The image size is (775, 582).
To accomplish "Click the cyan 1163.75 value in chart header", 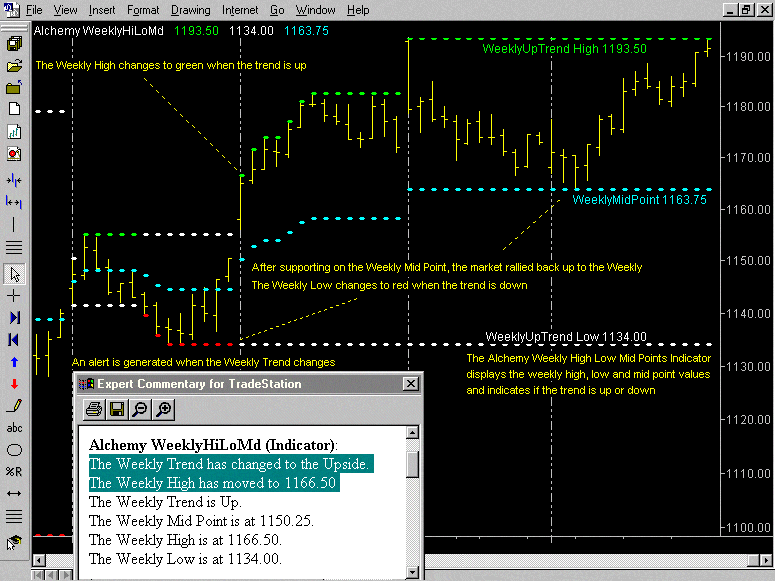I will tap(306, 31).
